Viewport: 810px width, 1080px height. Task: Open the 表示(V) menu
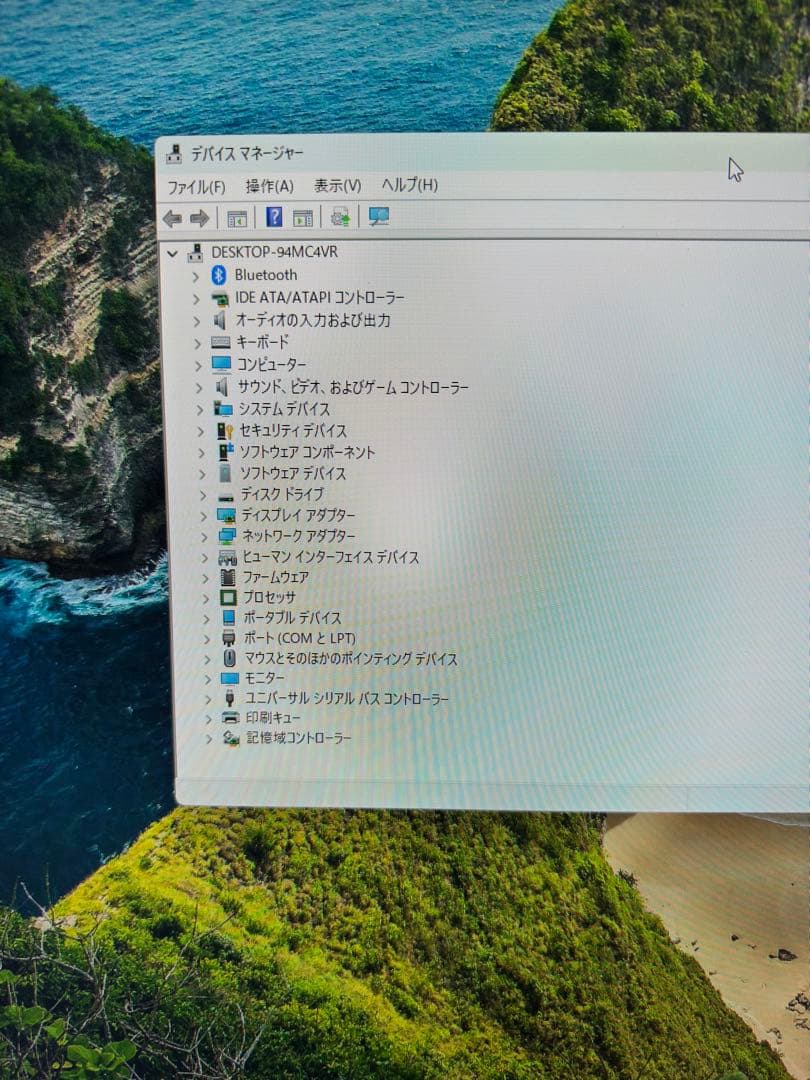[338, 185]
